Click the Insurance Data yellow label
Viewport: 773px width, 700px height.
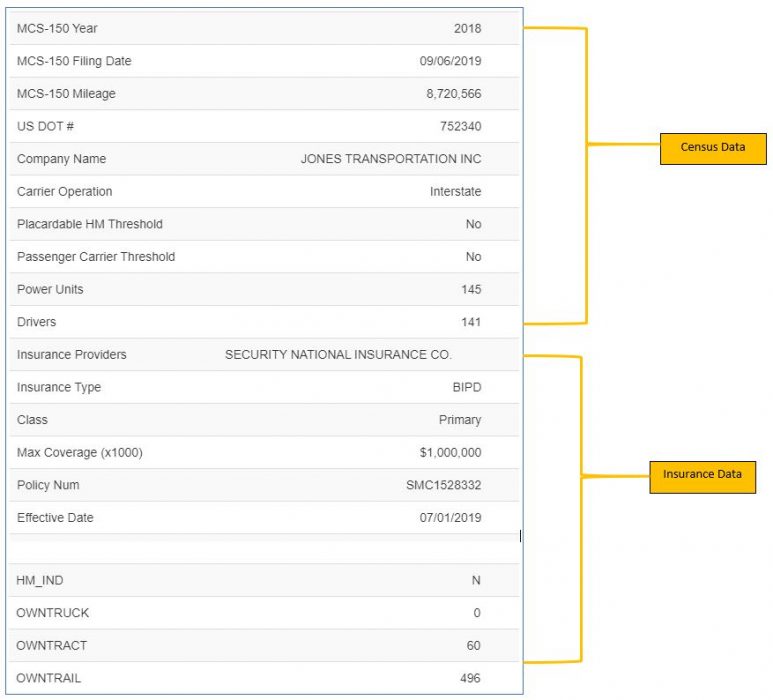[702, 475]
